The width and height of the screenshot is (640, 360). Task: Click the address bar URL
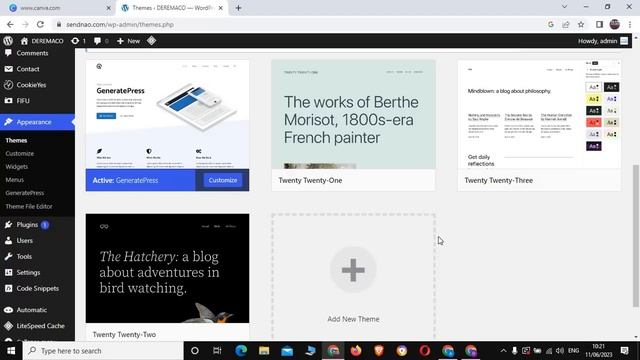[120, 24]
